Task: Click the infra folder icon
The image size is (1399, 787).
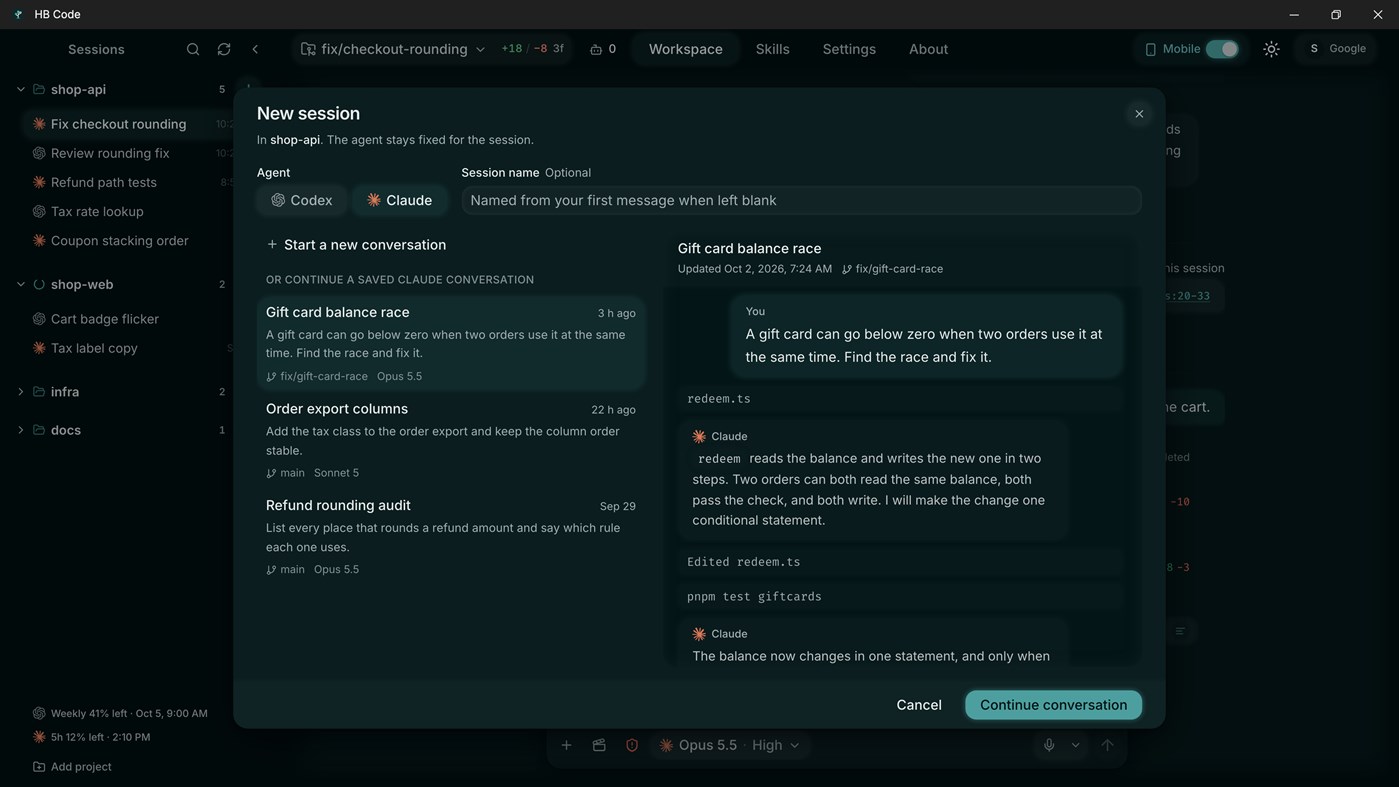Action: 39,392
